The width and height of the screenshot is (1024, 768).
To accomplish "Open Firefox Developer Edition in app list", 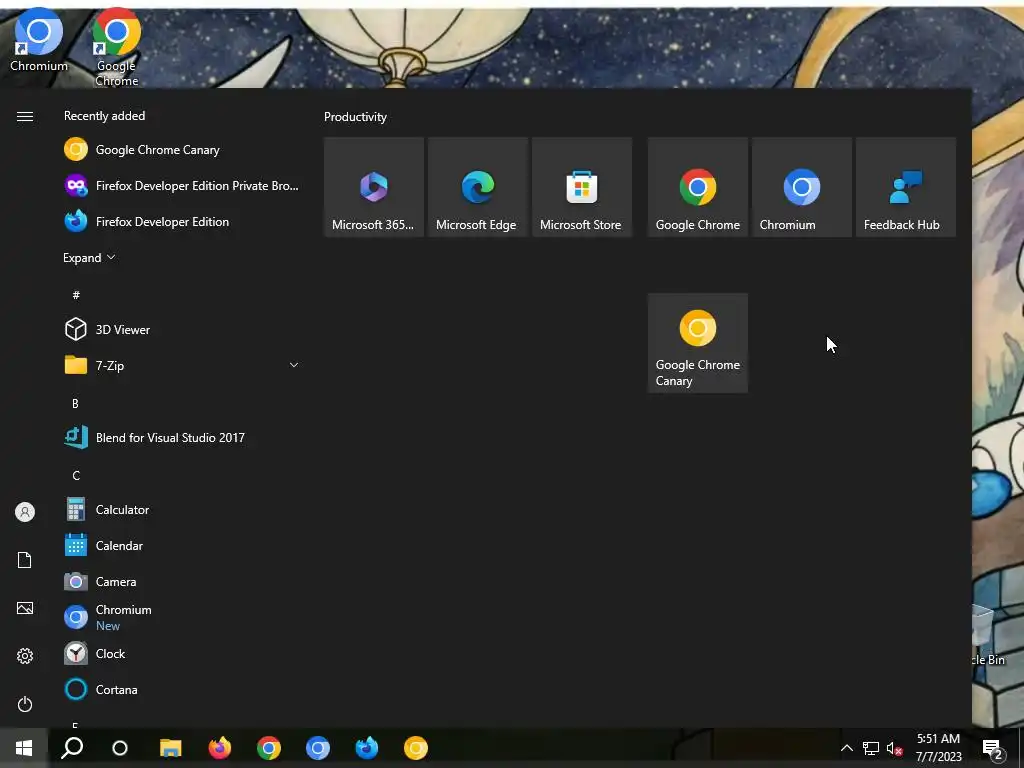I will click(x=182, y=221).
